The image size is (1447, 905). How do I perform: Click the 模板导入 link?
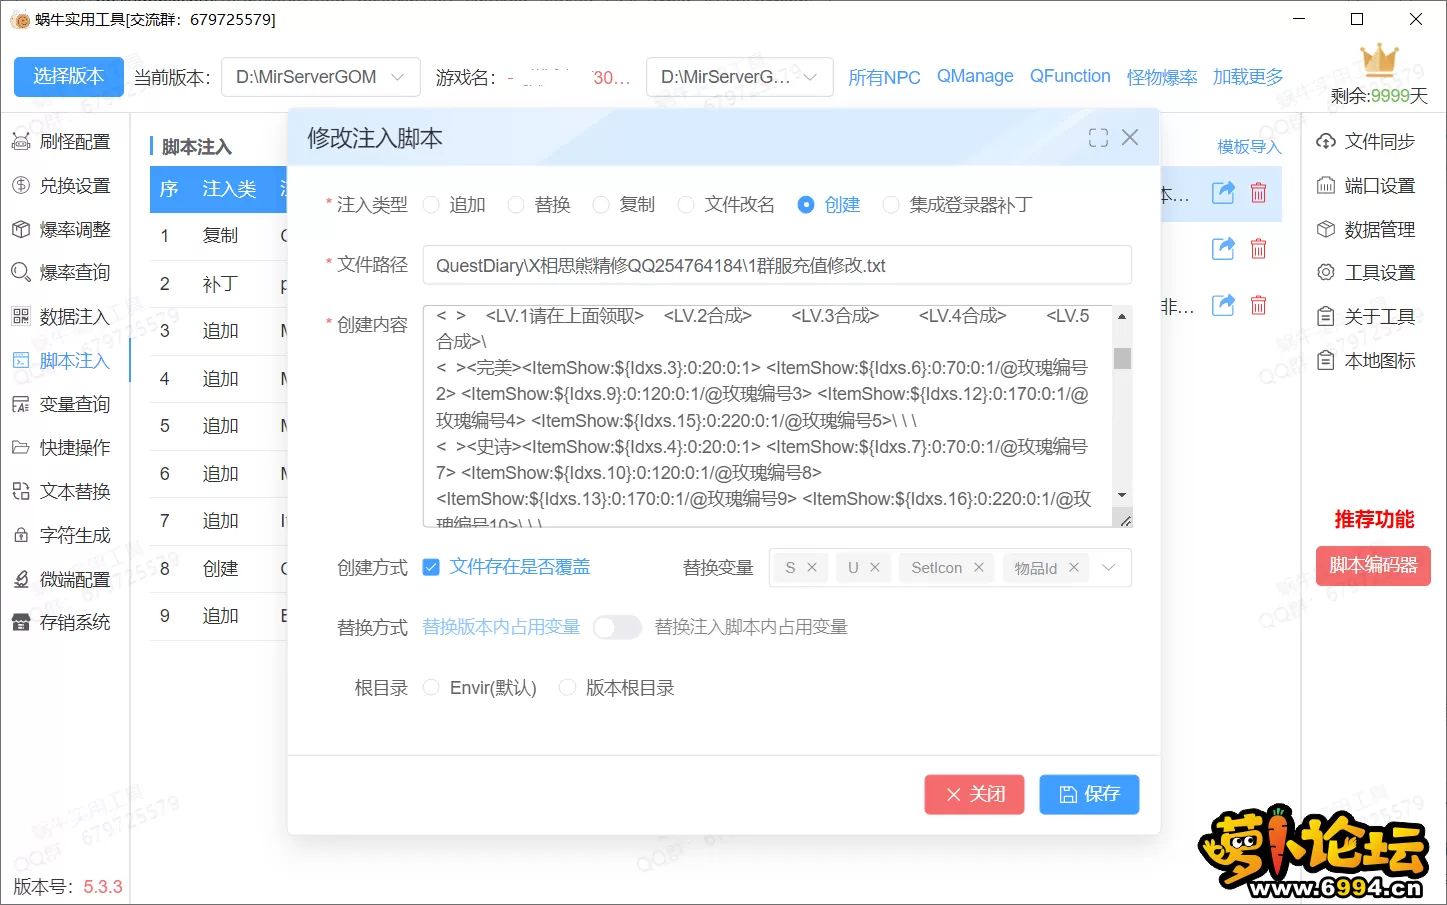point(1249,147)
